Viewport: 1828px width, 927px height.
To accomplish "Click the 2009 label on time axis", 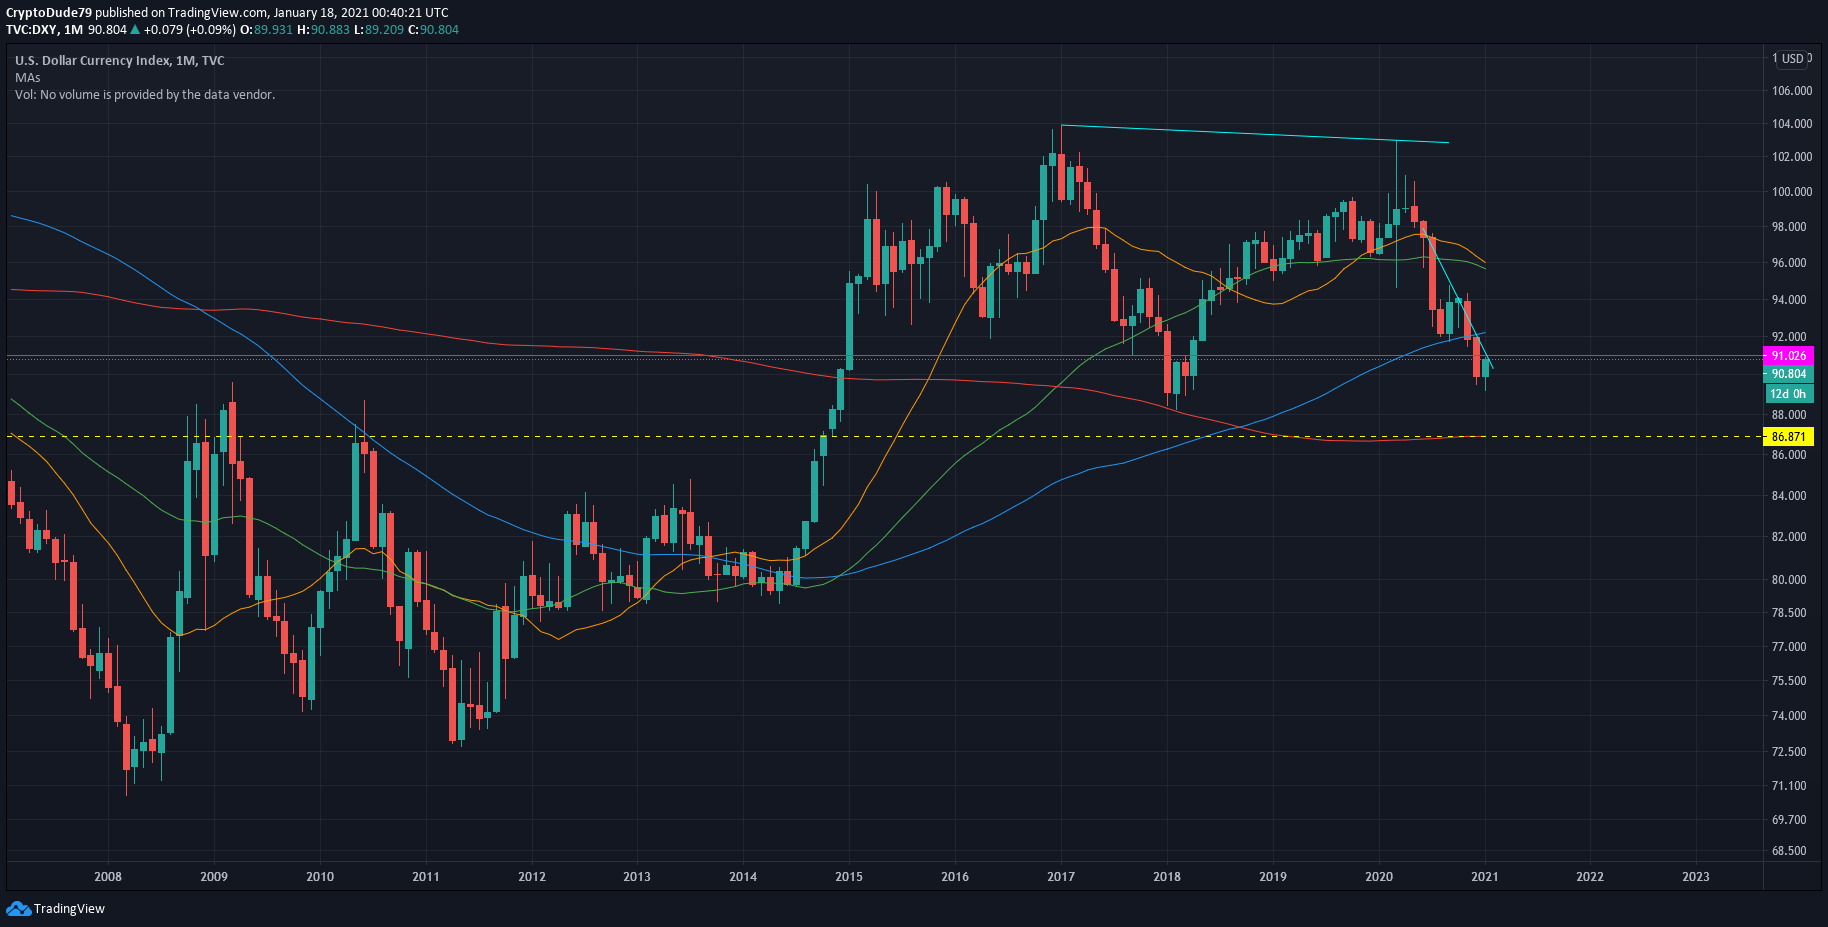I will 214,877.
